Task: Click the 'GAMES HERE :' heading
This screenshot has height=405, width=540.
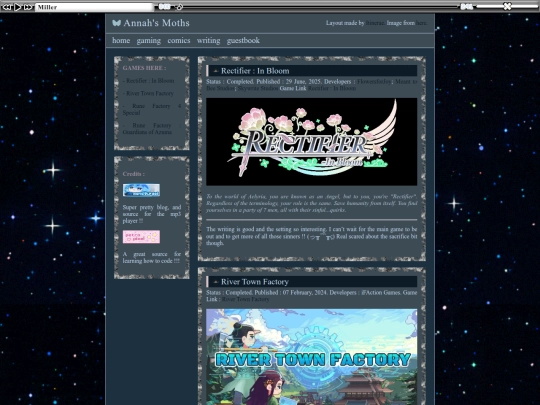Action: 144,68
